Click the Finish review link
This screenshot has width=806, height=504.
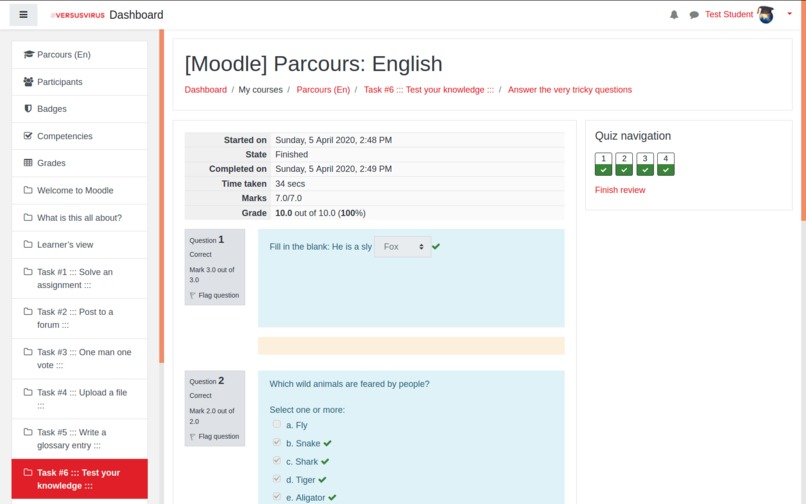[x=620, y=190]
